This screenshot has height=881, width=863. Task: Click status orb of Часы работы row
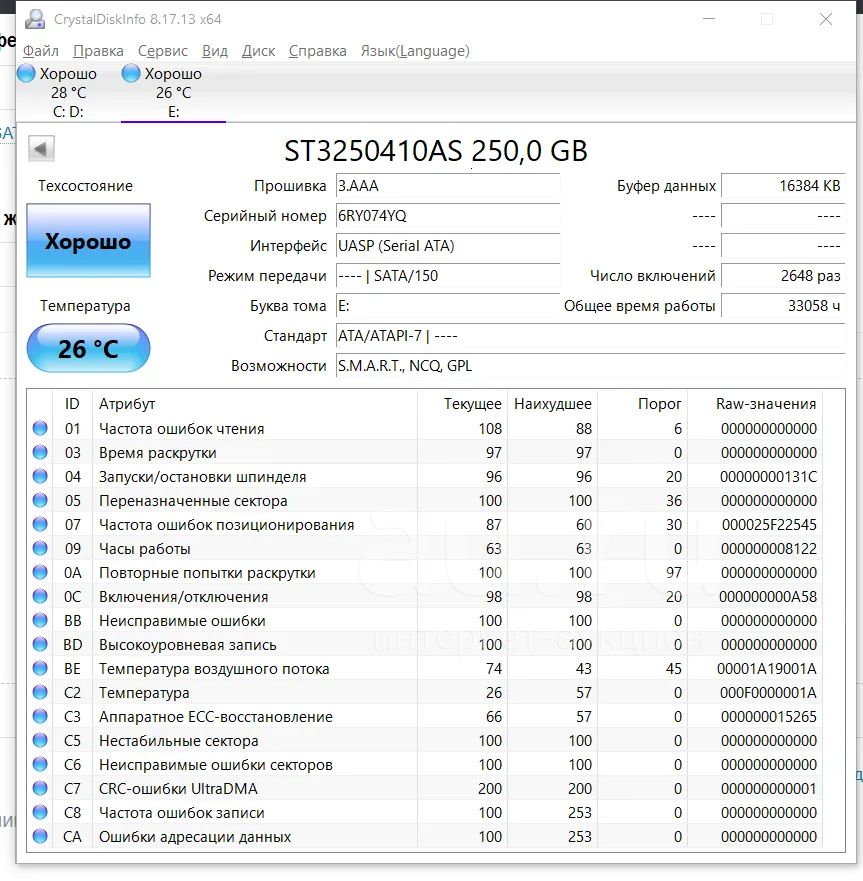click(40, 548)
